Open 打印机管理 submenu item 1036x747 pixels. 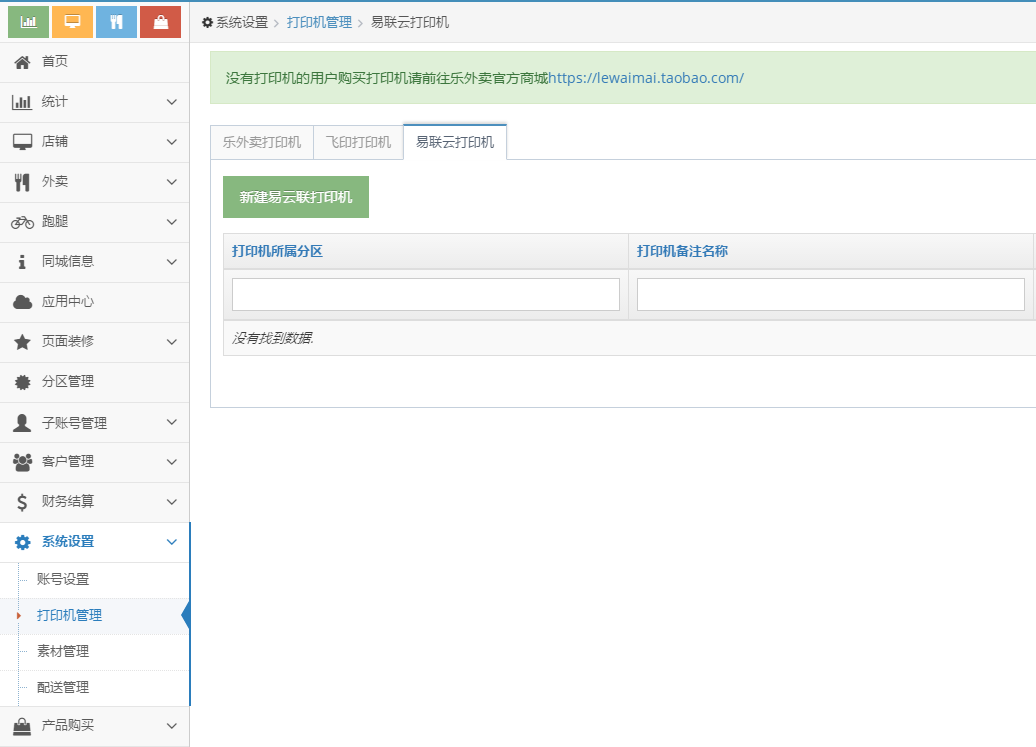[x=69, y=616]
